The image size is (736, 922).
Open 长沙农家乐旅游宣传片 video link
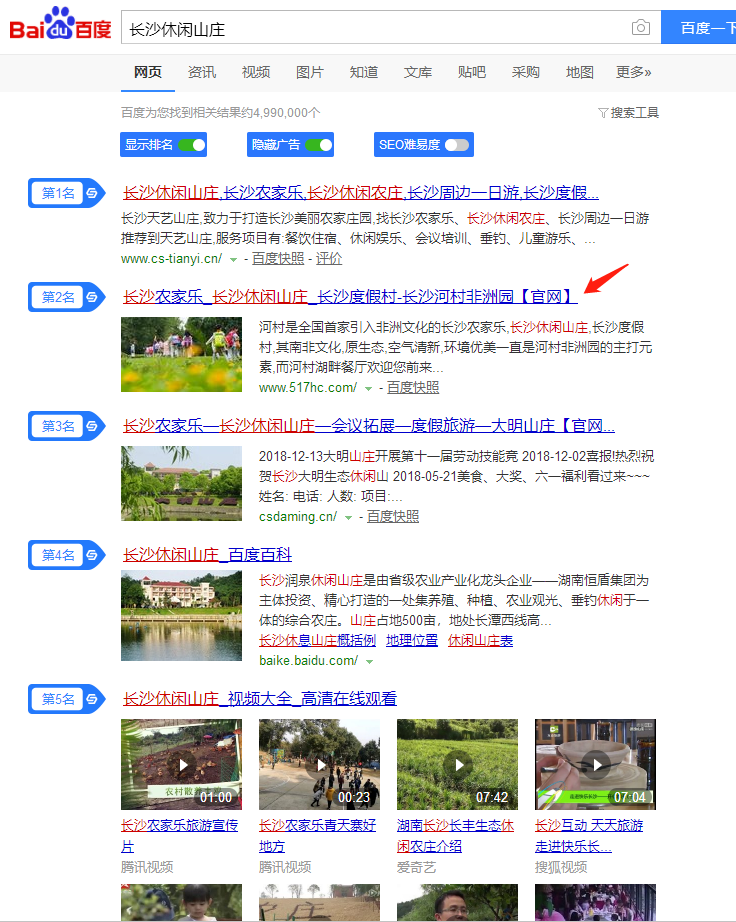point(179,836)
